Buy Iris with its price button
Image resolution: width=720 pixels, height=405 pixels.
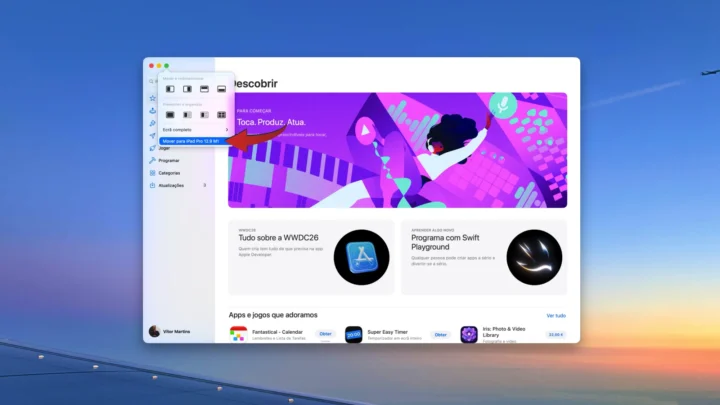point(556,334)
